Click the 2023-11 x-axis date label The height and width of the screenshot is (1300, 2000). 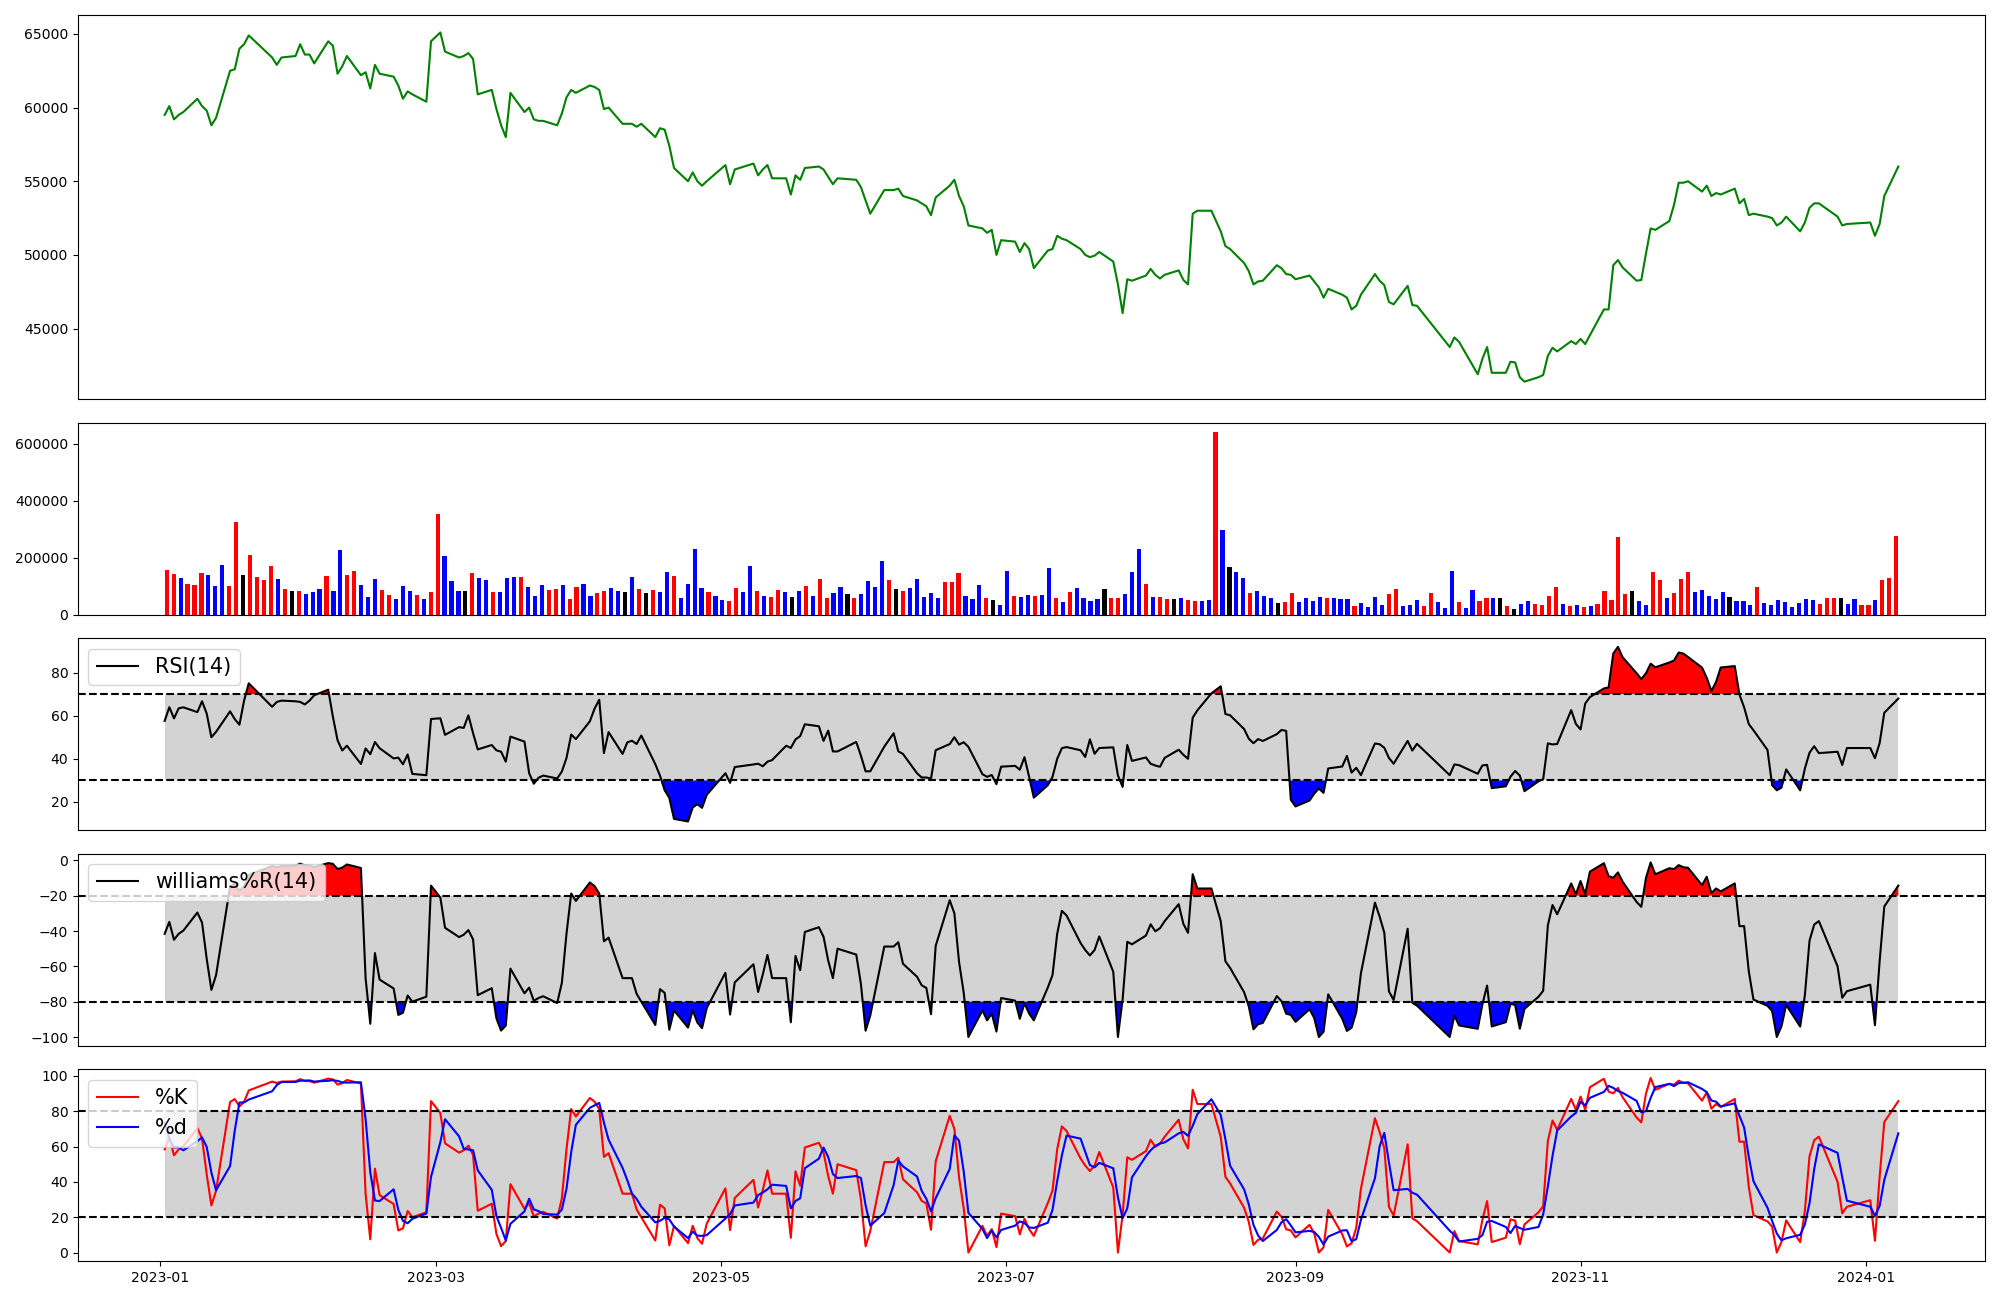tap(1580, 1276)
